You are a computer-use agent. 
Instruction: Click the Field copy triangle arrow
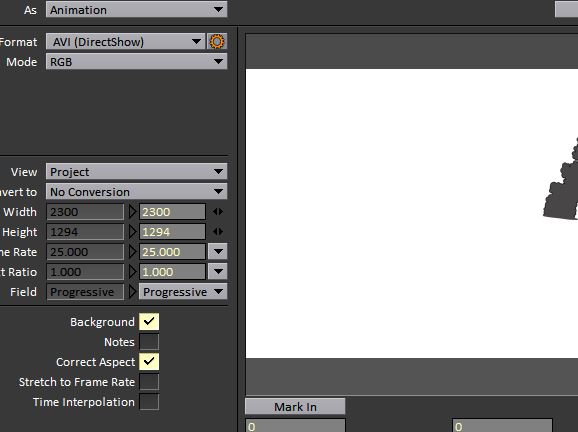tap(132, 292)
